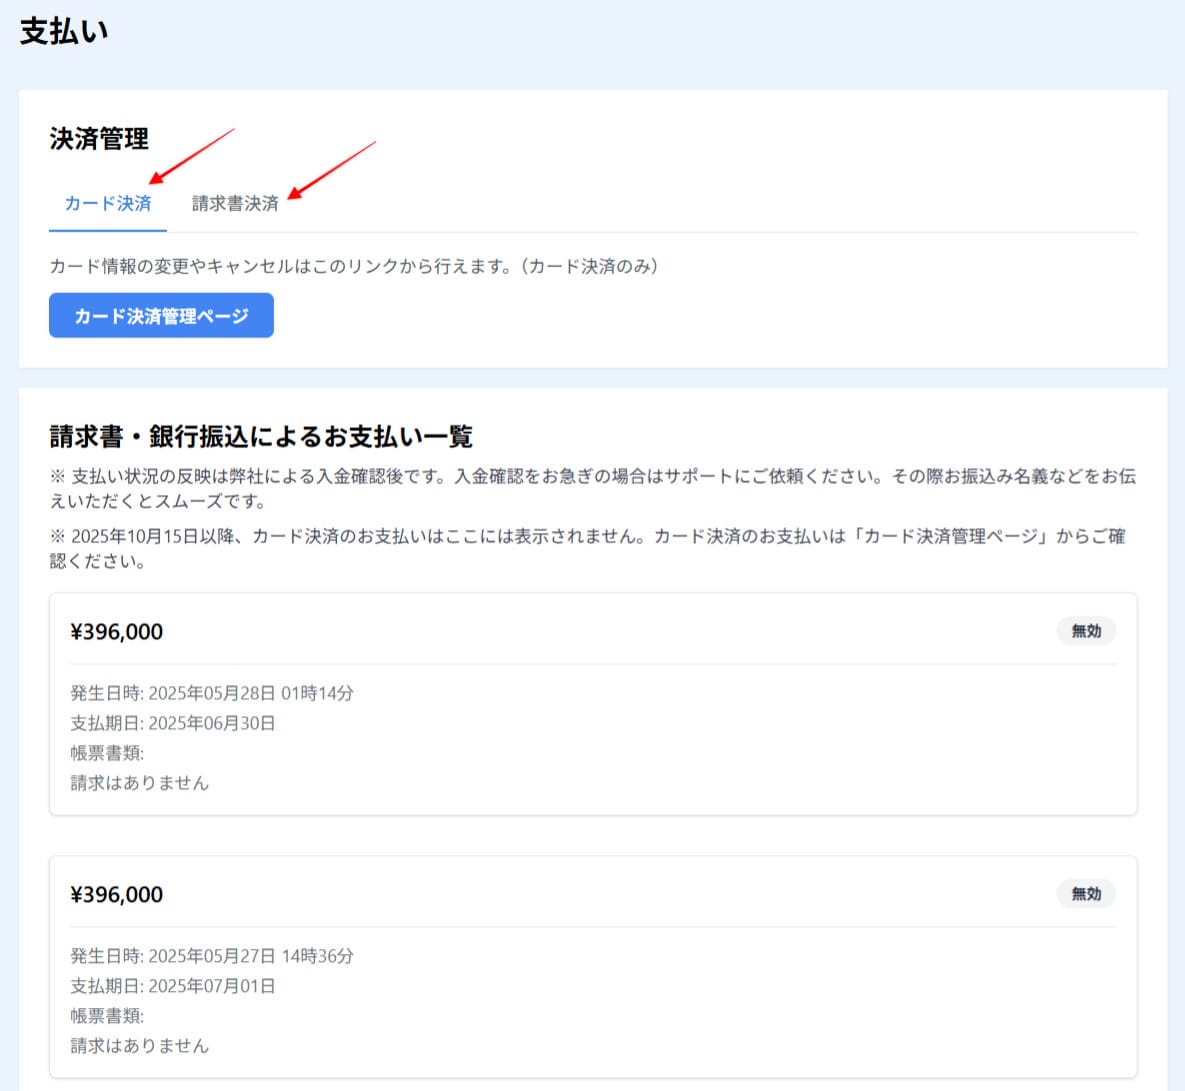This screenshot has height=1091, width=1185.
Task: Click 請求はありません in the 05月28日 payment card
Action: [139, 783]
